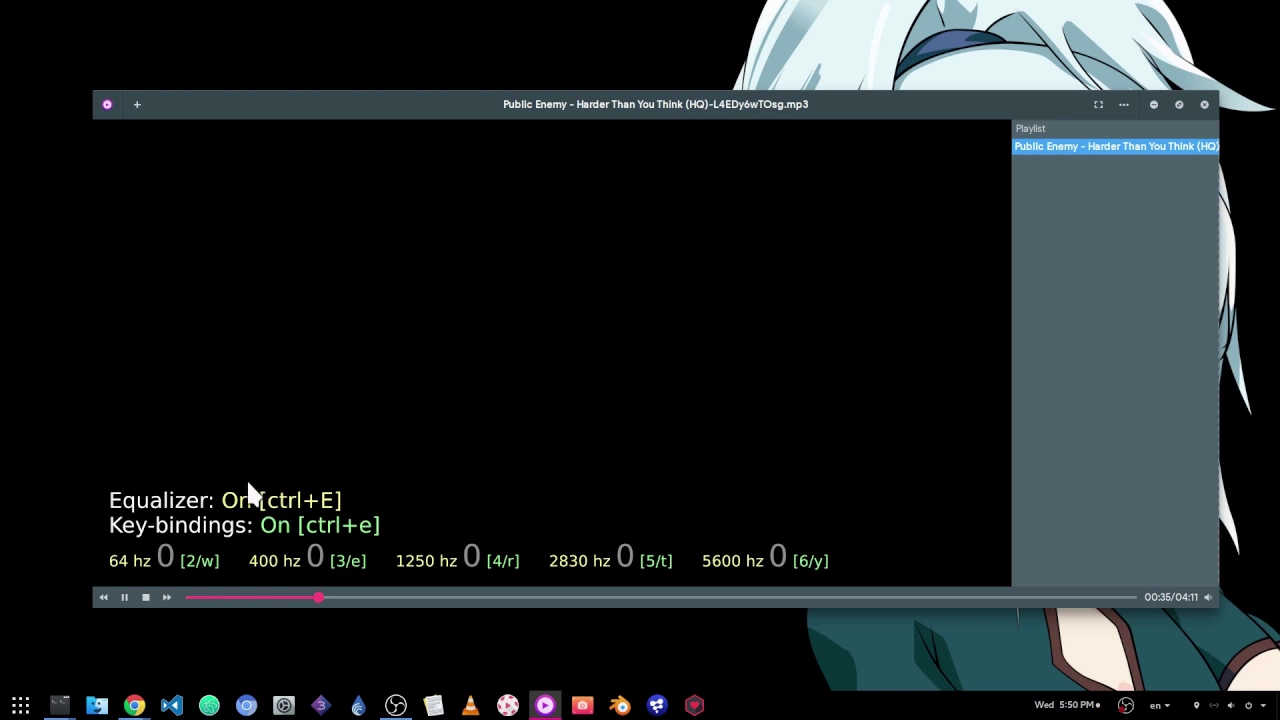Viewport: 1280px width, 720px height.
Task: Launch Chromium from the taskbar
Action: click(246, 705)
